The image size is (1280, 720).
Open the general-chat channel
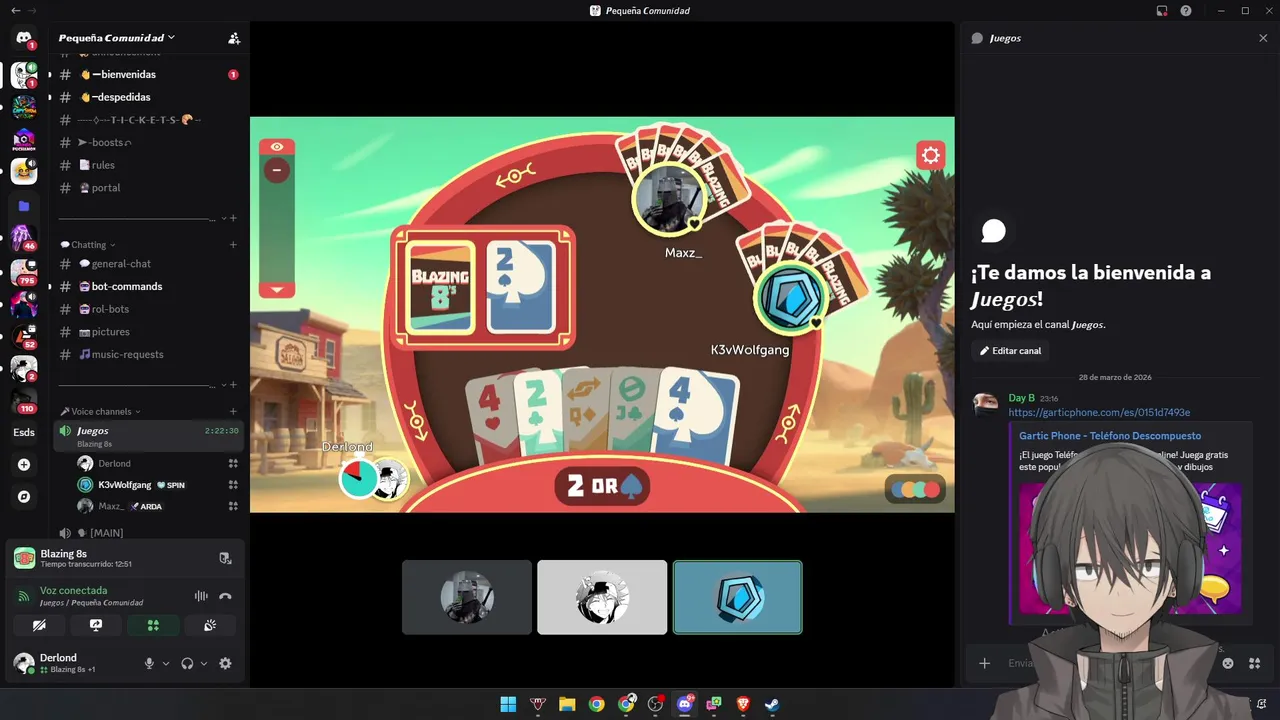(147, 263)
